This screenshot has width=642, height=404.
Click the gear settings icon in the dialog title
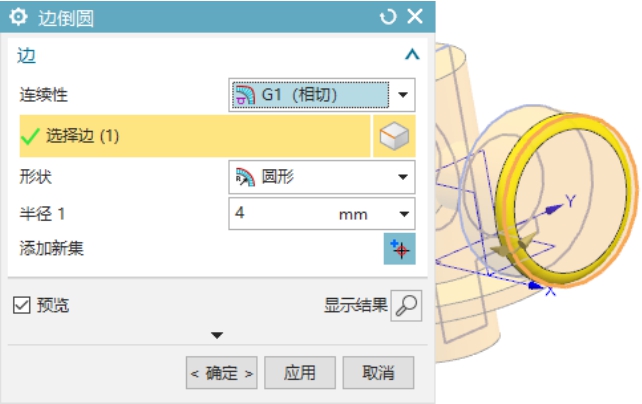pyautogui.click(x=18, y=17)
